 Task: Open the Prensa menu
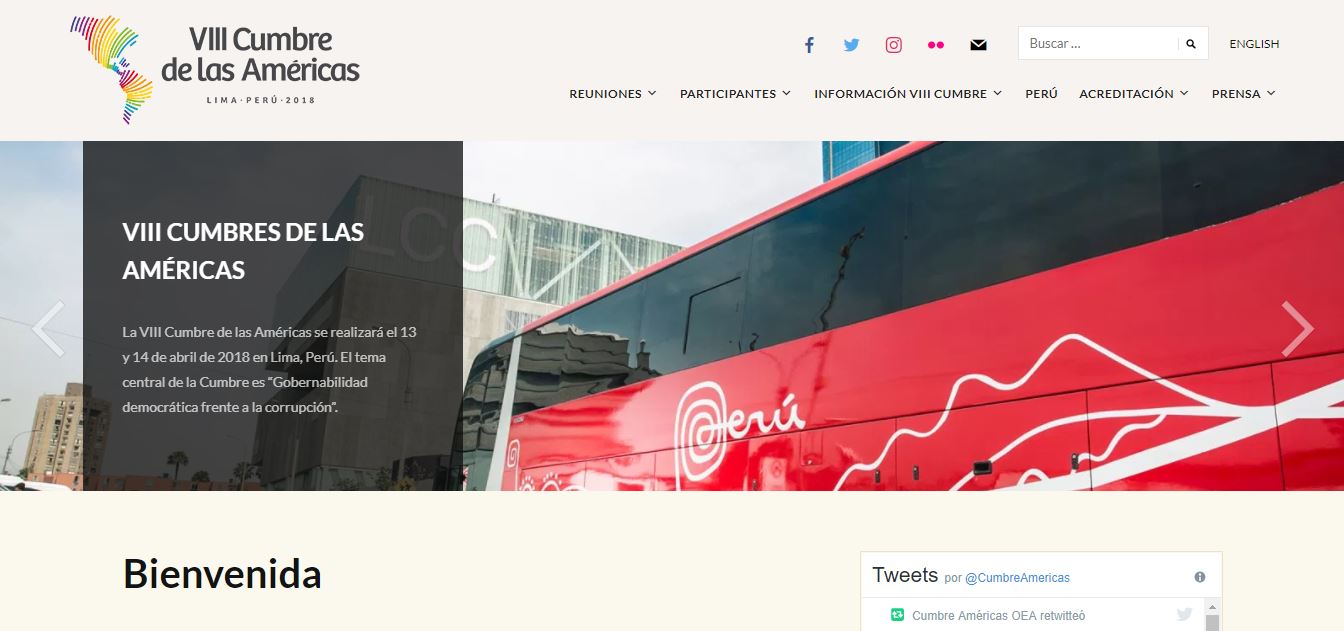coord(1244,94)
